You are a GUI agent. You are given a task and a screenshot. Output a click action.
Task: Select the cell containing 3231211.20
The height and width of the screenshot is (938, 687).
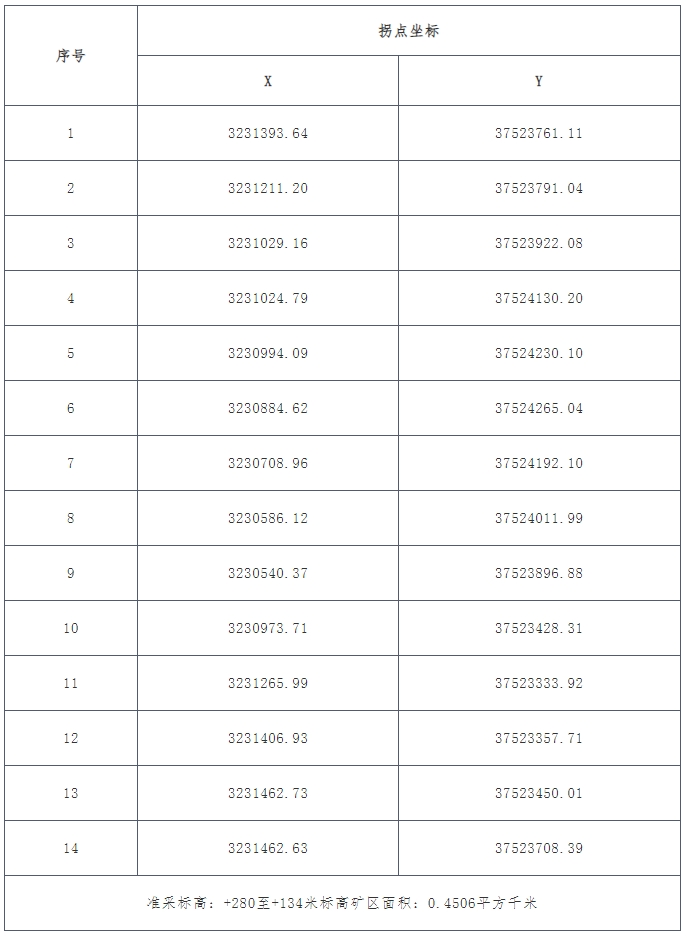pos(268,188)
